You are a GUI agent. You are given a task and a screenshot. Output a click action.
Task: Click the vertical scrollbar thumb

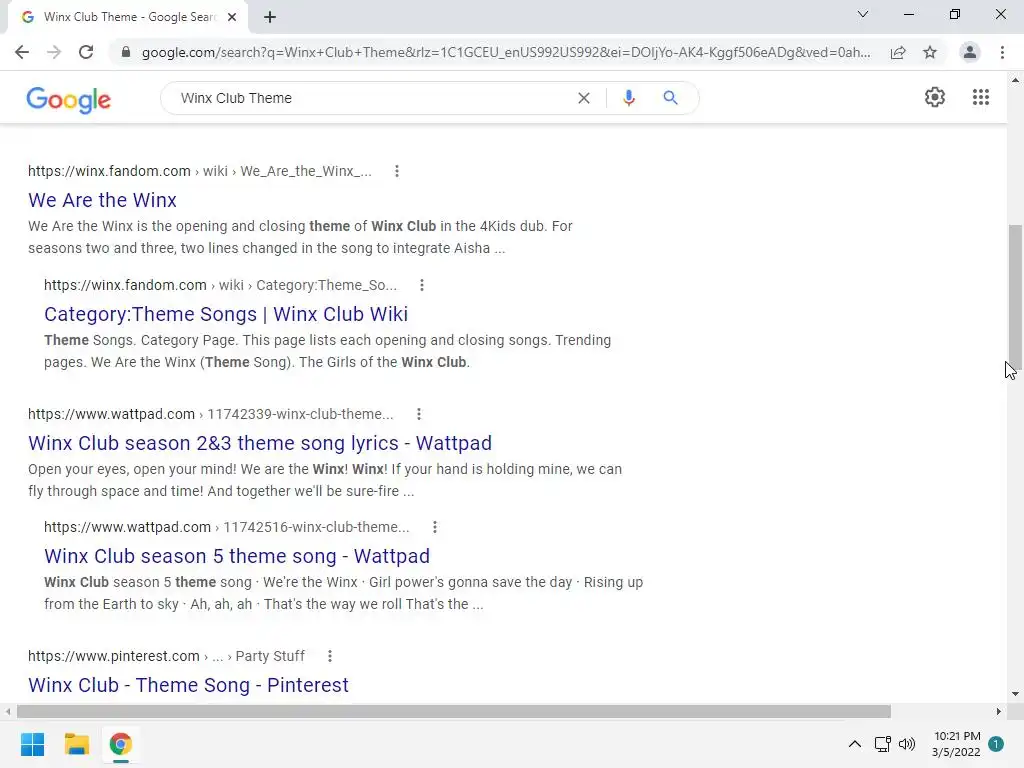coord(1015,298)
